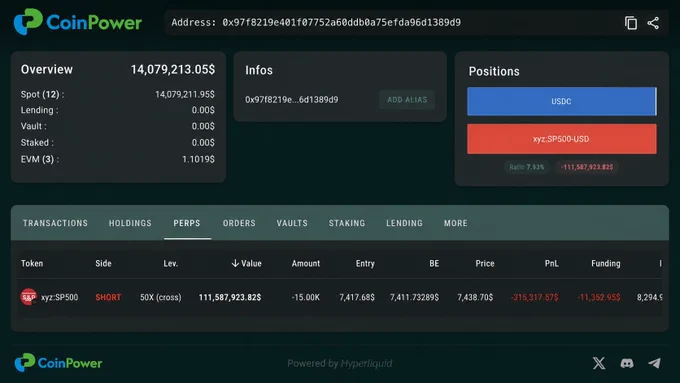
Task: Copy the wallet address with the copy icon
Action: click(x=631, y=23)
